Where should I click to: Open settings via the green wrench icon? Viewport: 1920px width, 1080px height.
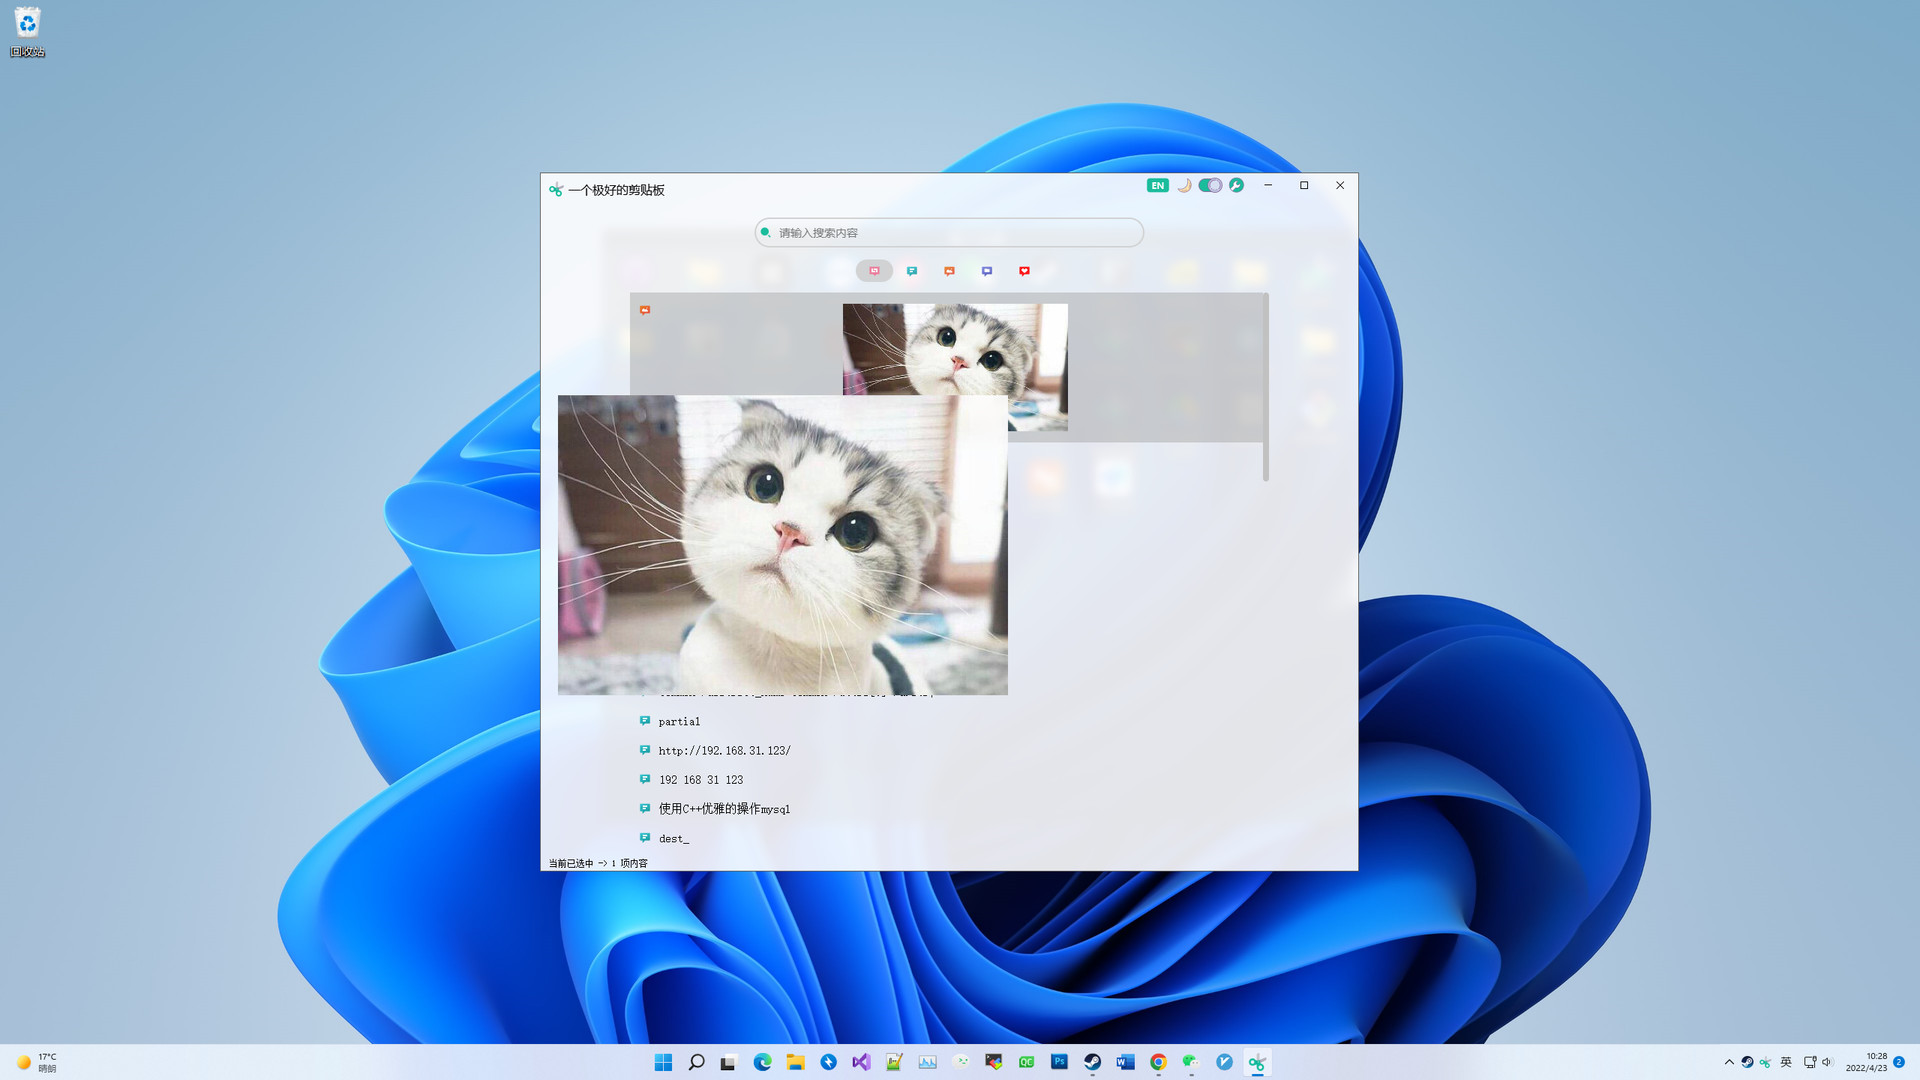coord(1237,185)
